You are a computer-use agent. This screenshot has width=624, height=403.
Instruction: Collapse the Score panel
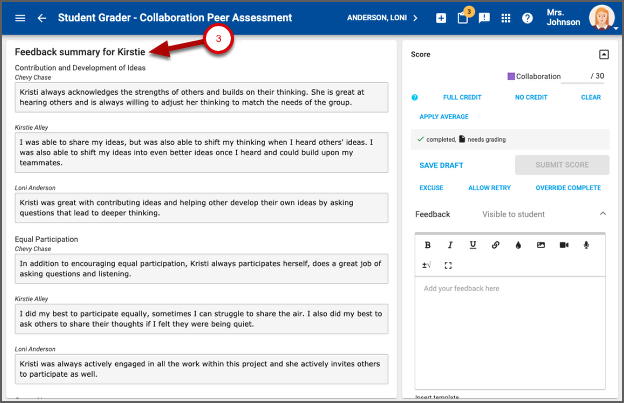[x=603, y=54]
